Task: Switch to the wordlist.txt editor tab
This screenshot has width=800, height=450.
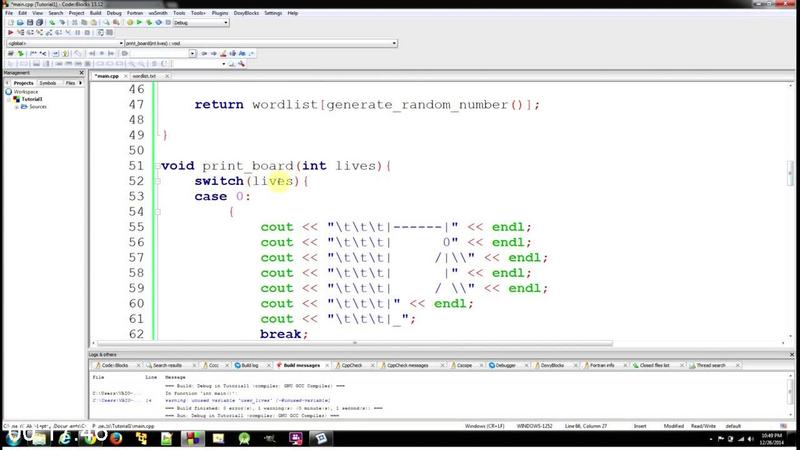Action: [144, 76]
